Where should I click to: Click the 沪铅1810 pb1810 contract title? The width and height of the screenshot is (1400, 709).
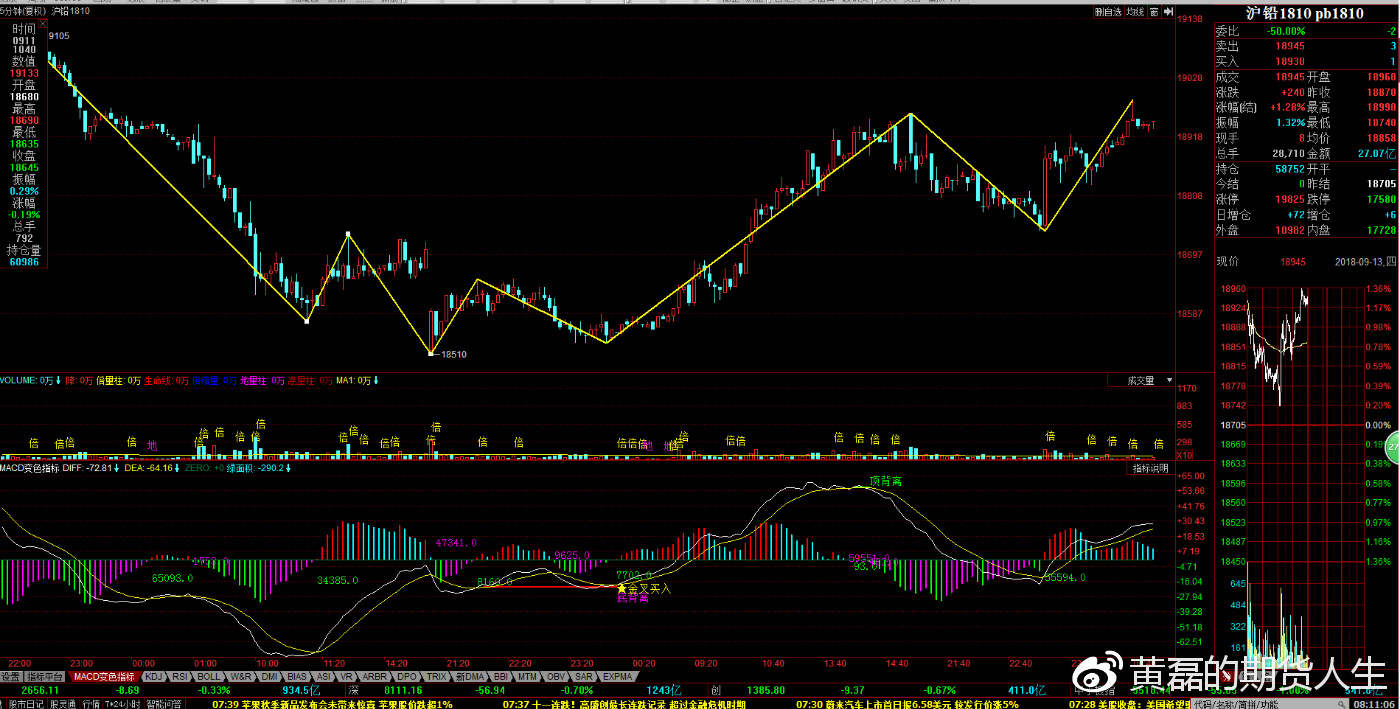click(1303, 13)
